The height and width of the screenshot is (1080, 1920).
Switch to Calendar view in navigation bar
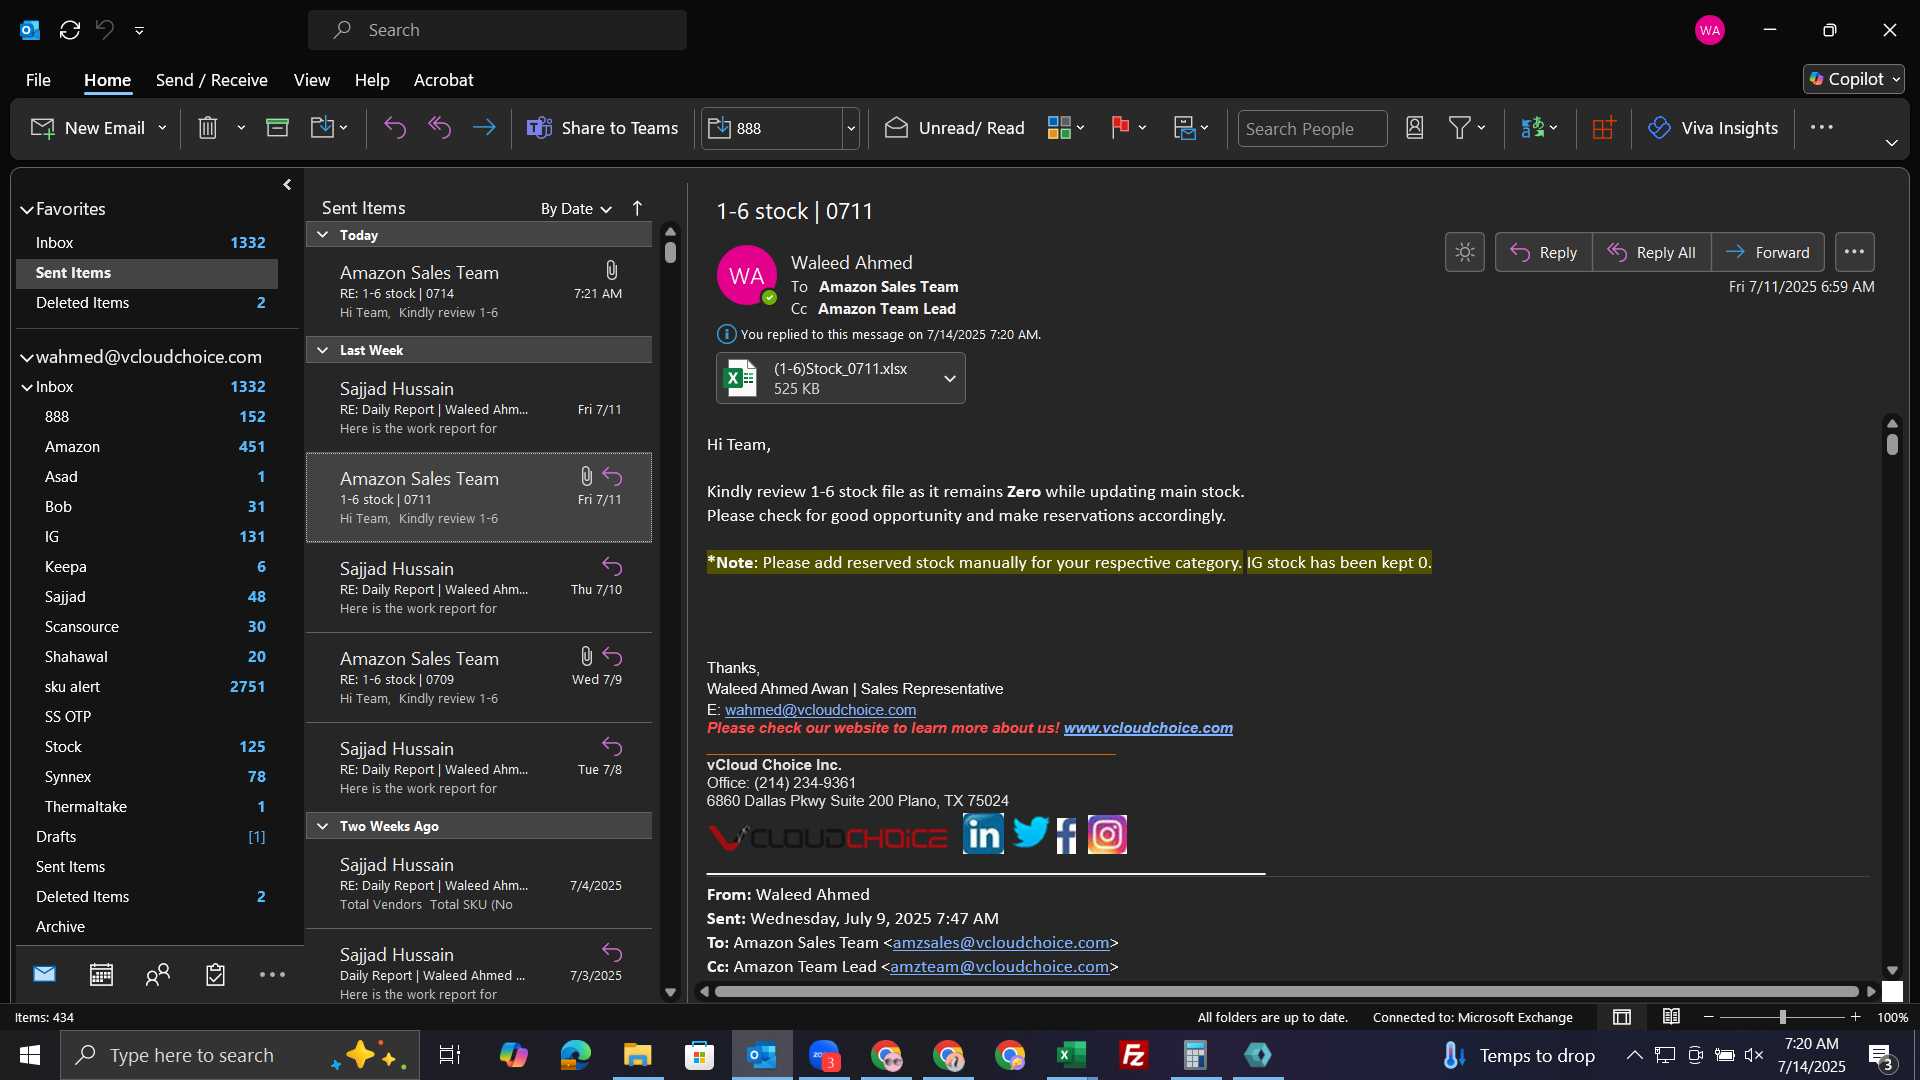click(x=101, y=974)
